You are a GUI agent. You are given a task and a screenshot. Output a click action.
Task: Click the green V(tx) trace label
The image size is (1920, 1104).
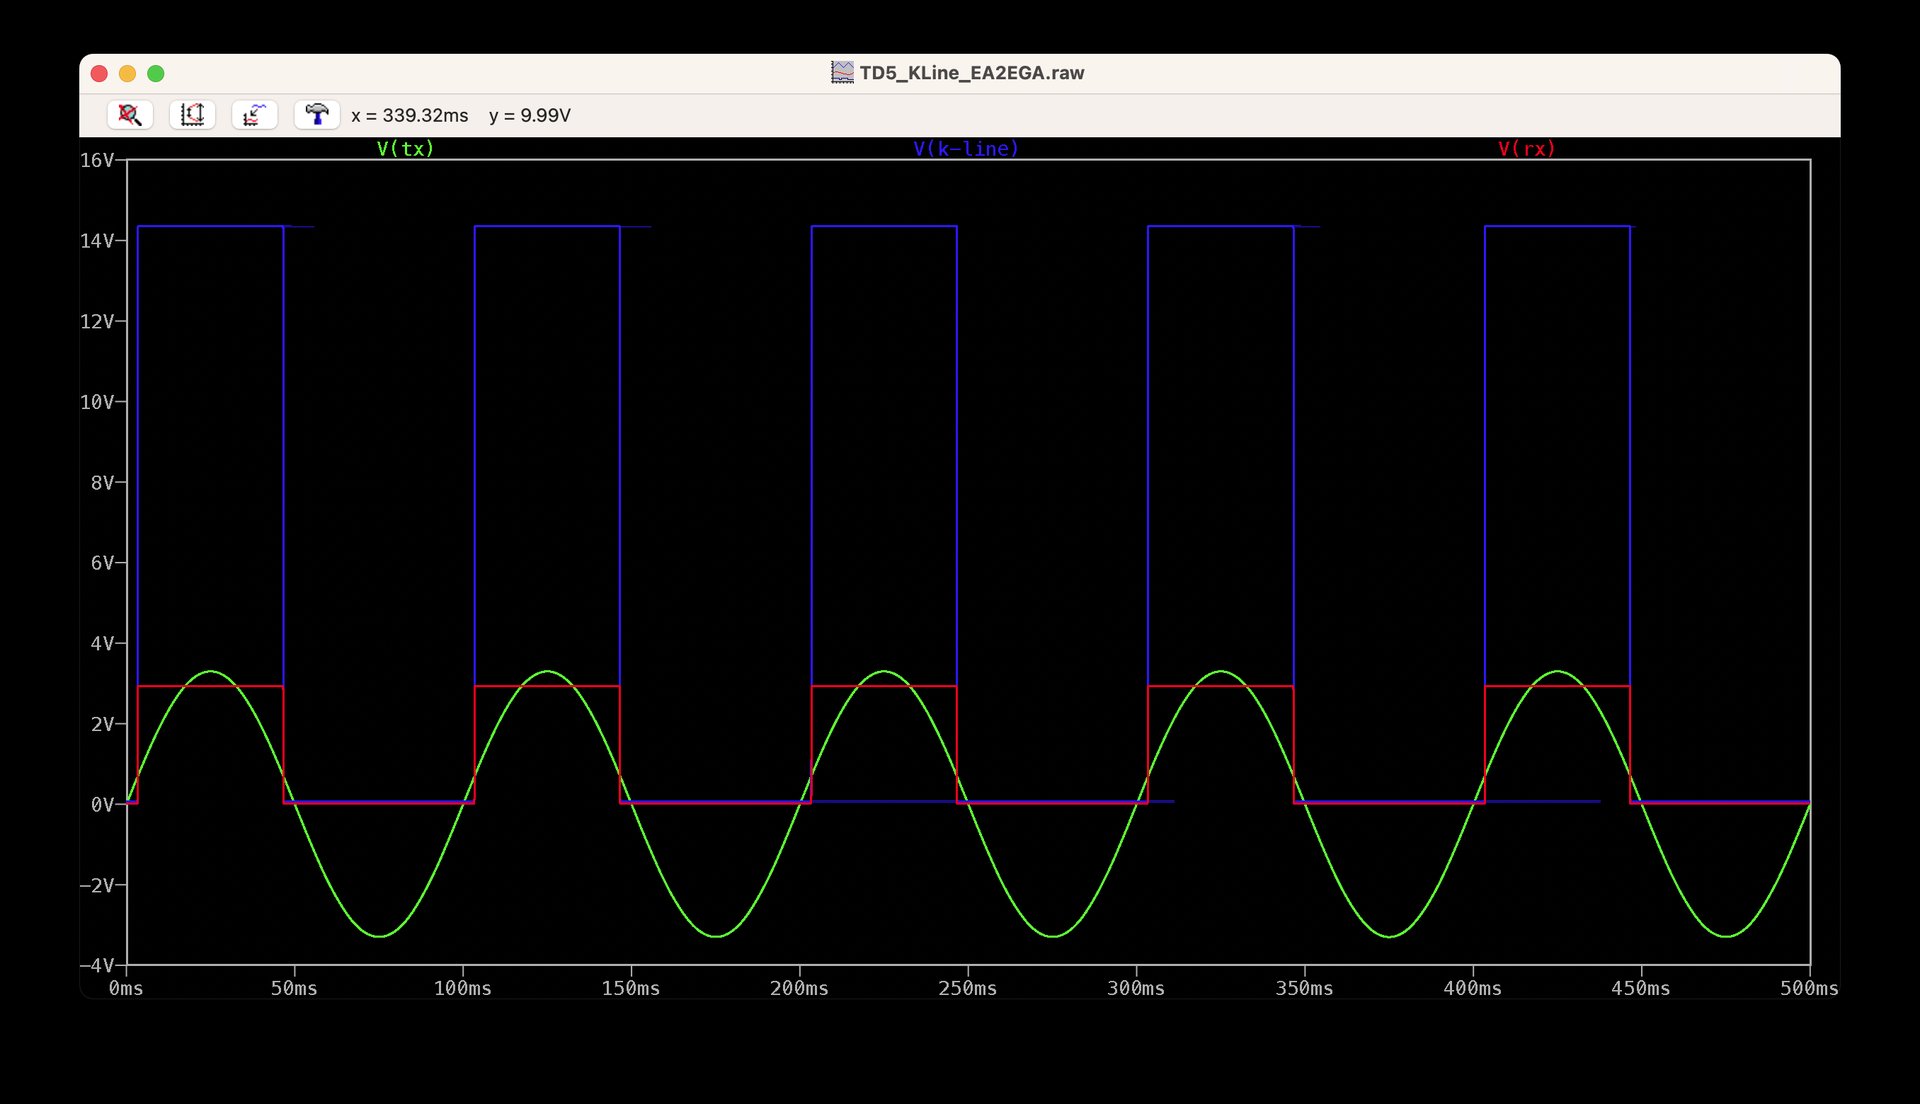[x=405, y=149]
